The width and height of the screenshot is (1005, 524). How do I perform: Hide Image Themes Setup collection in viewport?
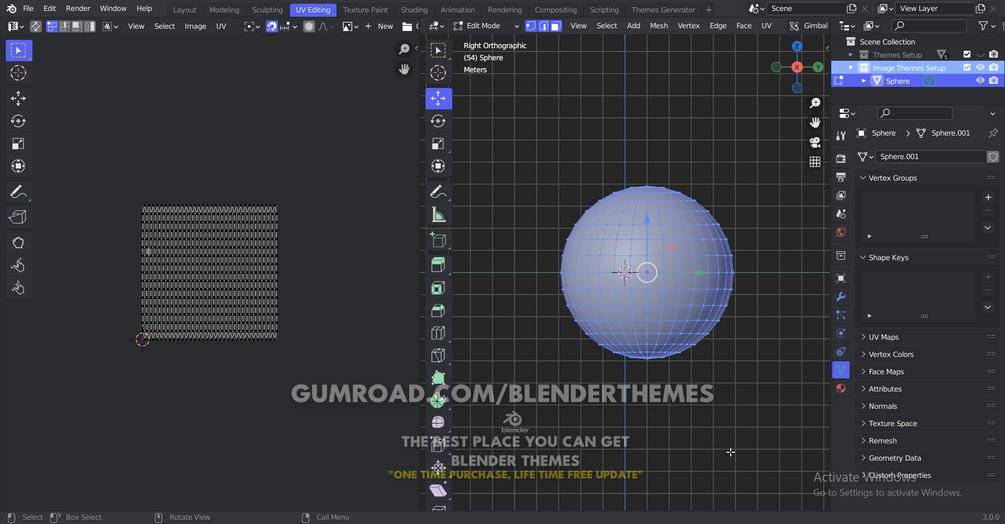[980, 67]
